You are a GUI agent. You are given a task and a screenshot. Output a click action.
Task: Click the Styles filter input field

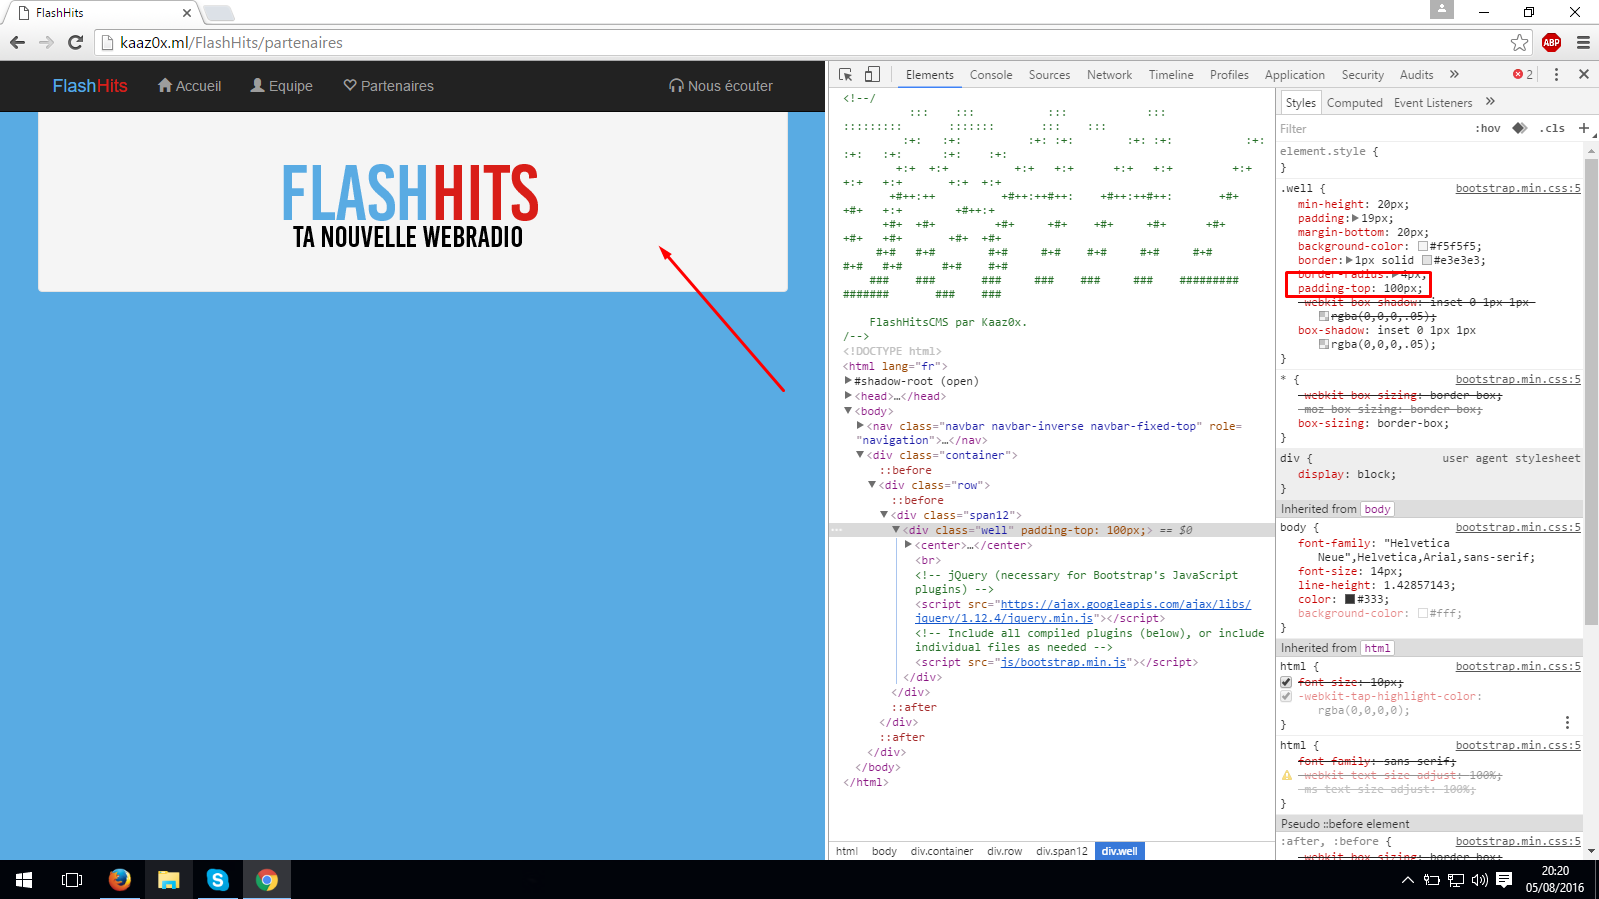point(1370,128)
